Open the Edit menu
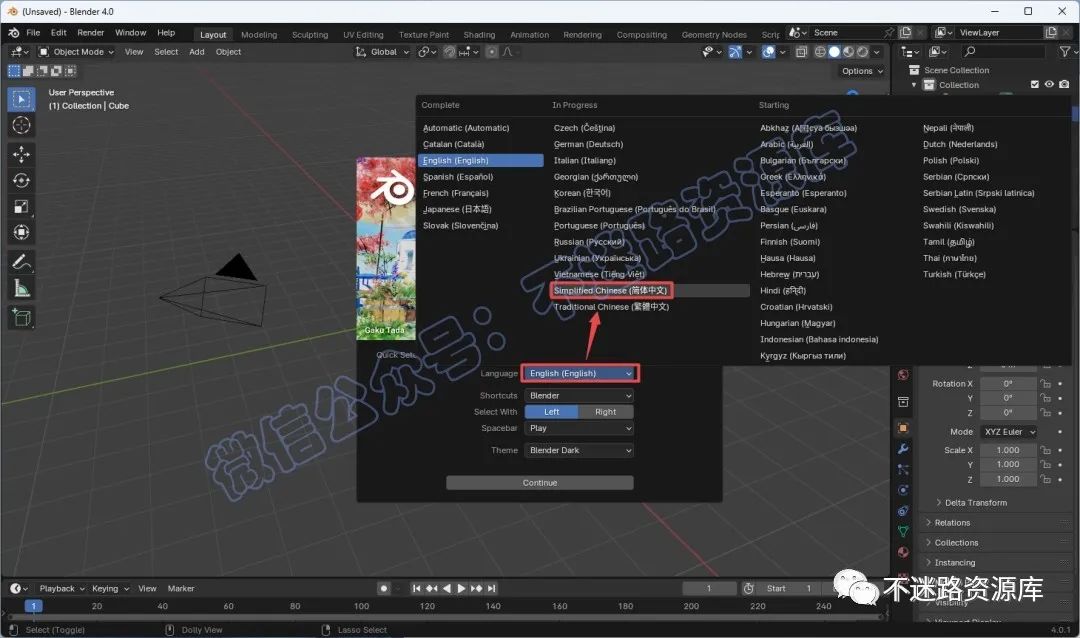Image resolution: width=1080 pixels, height=638 pixels. [x=59, y=32]
